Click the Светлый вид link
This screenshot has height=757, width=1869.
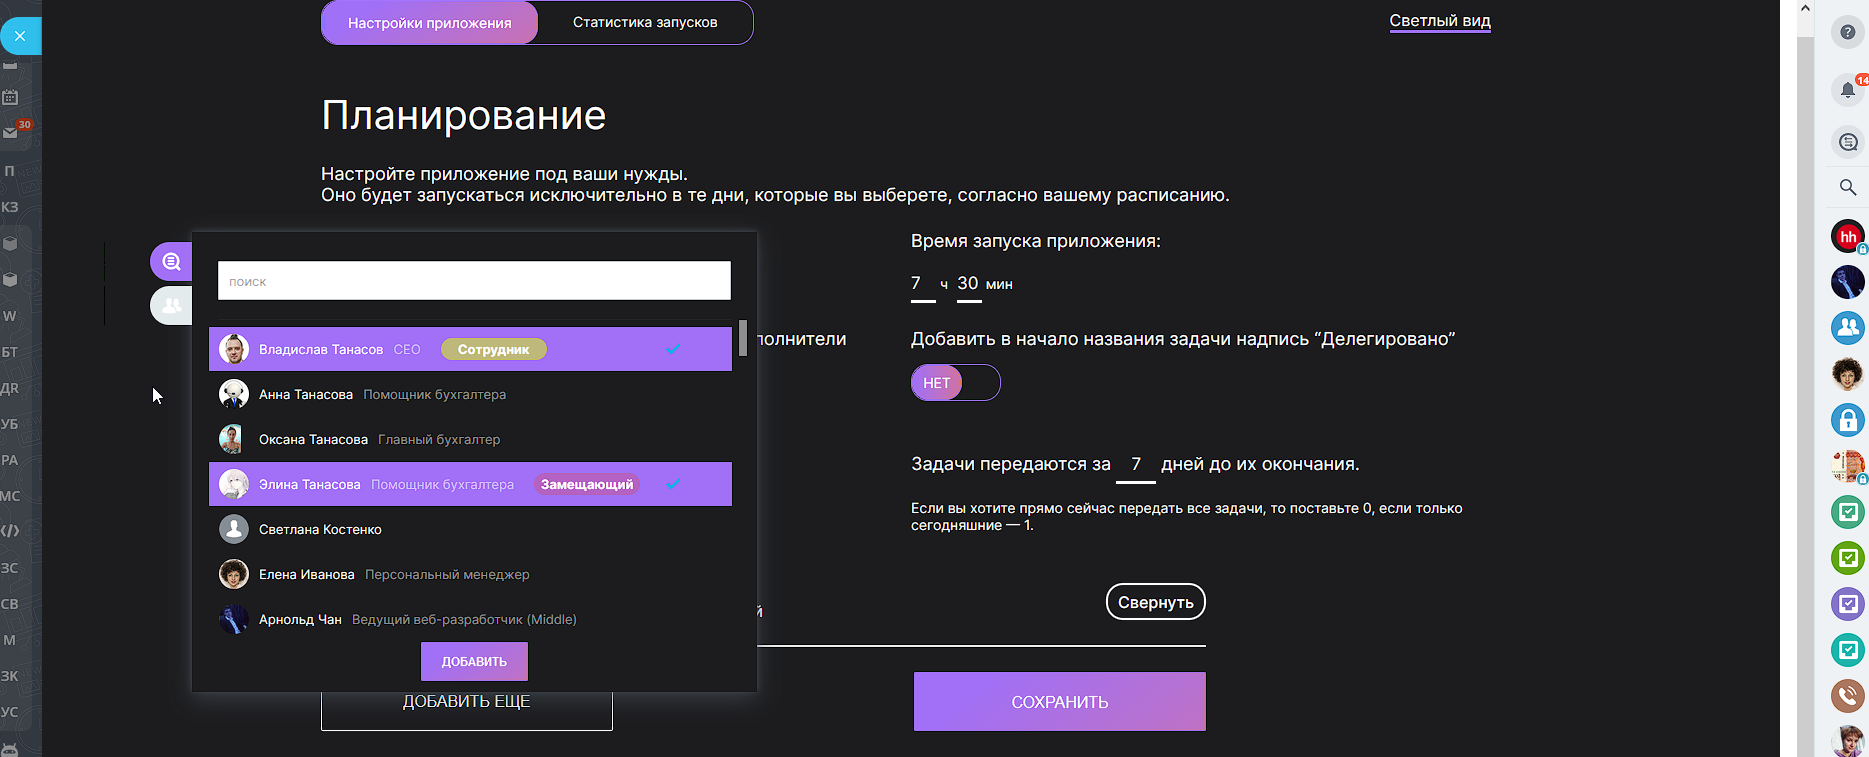click(x=1440, y=21)
